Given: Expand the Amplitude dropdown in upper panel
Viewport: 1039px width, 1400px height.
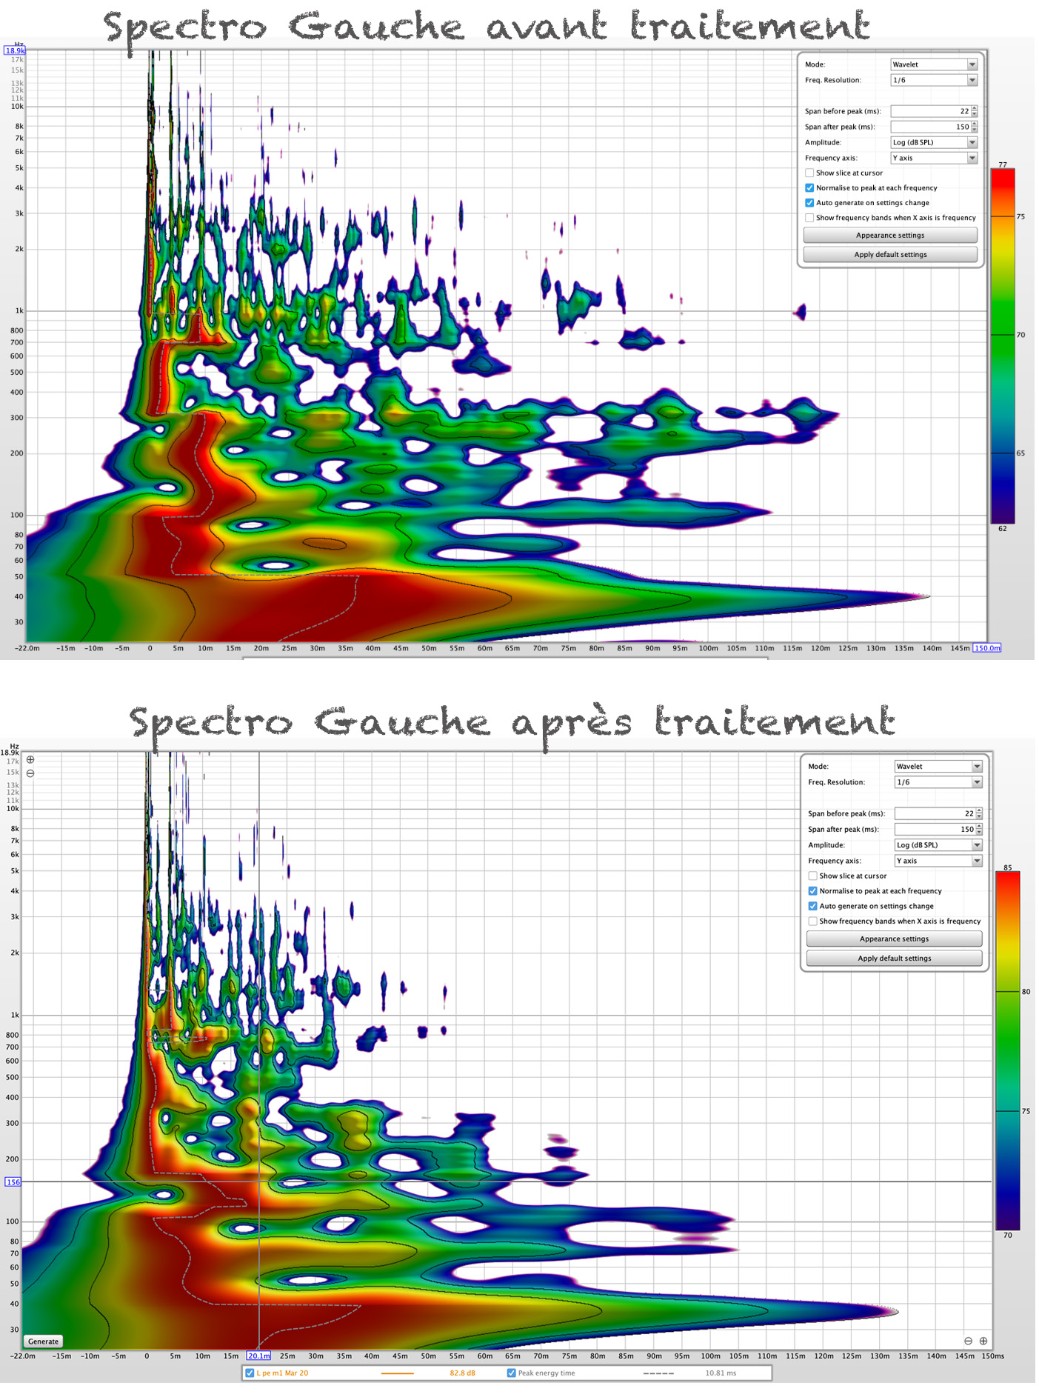Looking at the screenshot, I should pos(934,143).
